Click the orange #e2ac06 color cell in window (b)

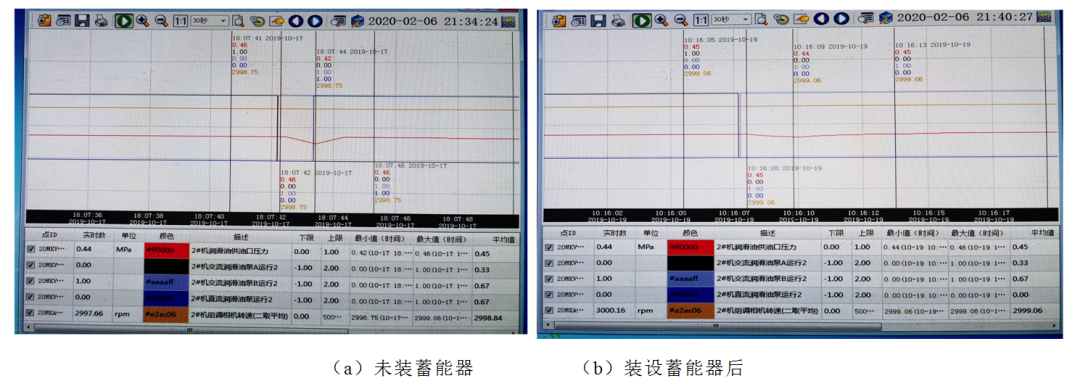(x=691, y=311)
